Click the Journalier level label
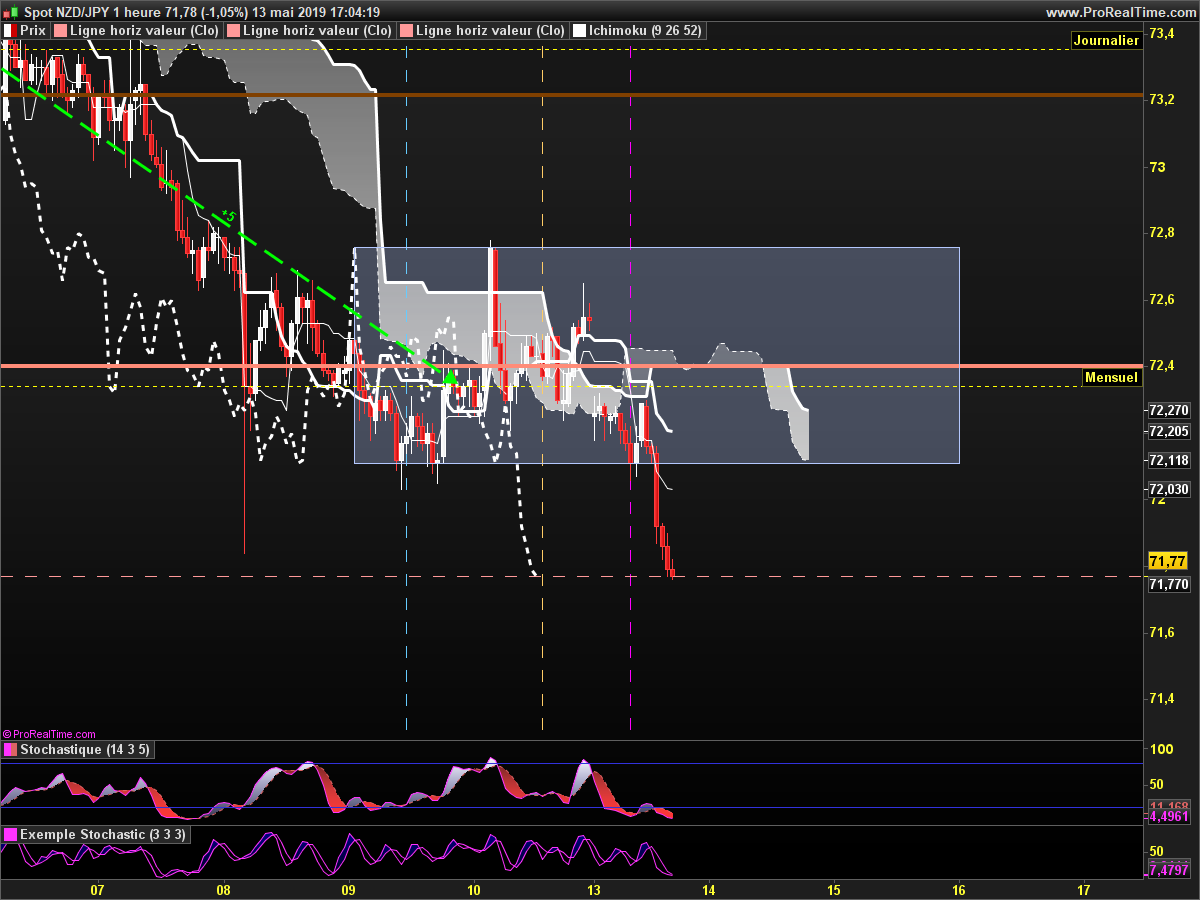The height and width of the screenshot is (900, 1200). click(1106, 41)
